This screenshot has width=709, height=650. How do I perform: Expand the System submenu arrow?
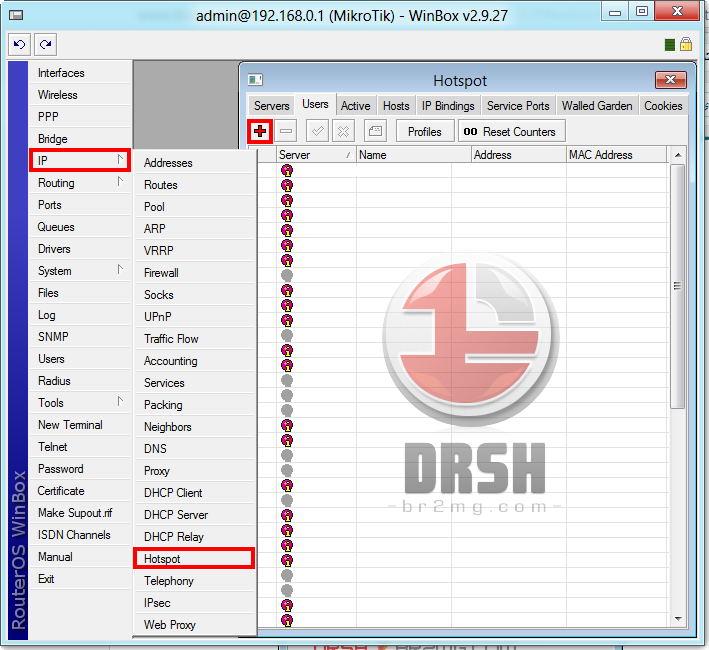click(x=120, y=270)
